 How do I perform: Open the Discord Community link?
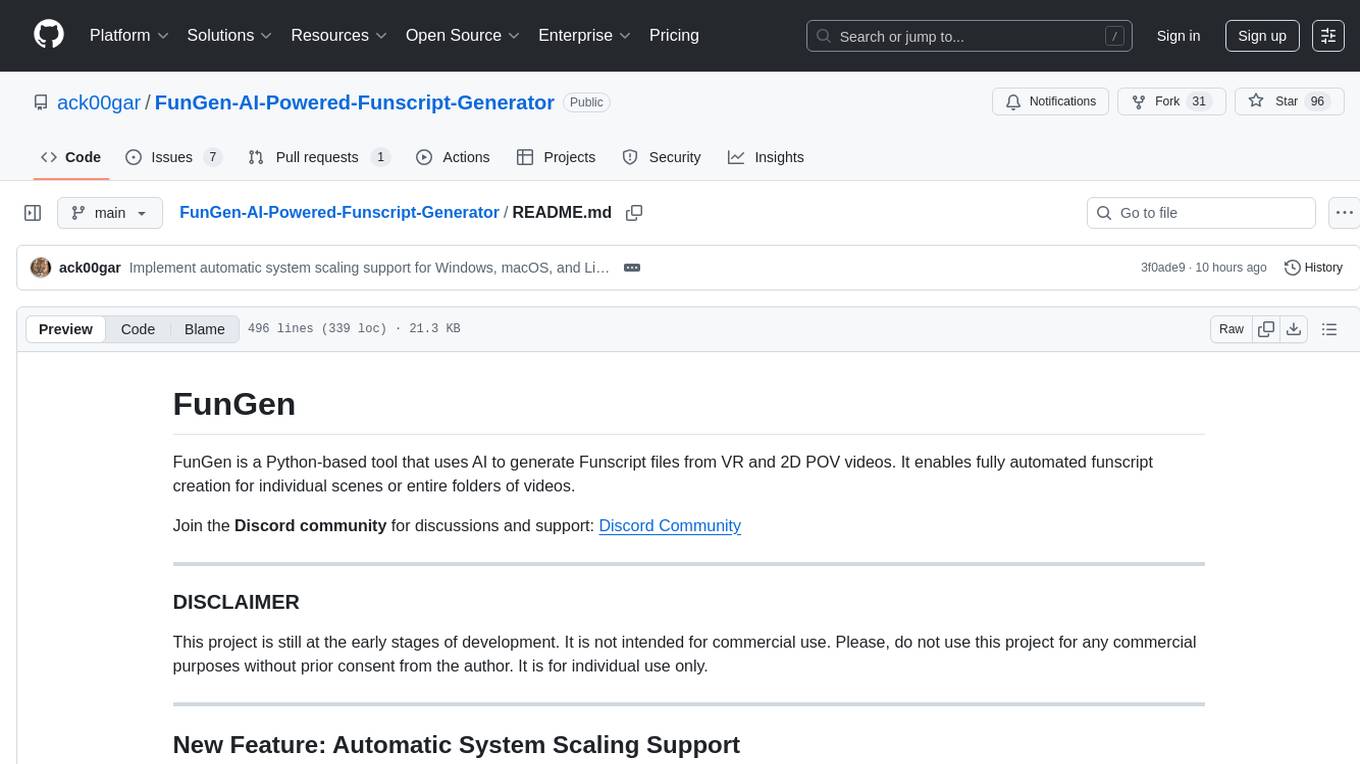[670, 526]
